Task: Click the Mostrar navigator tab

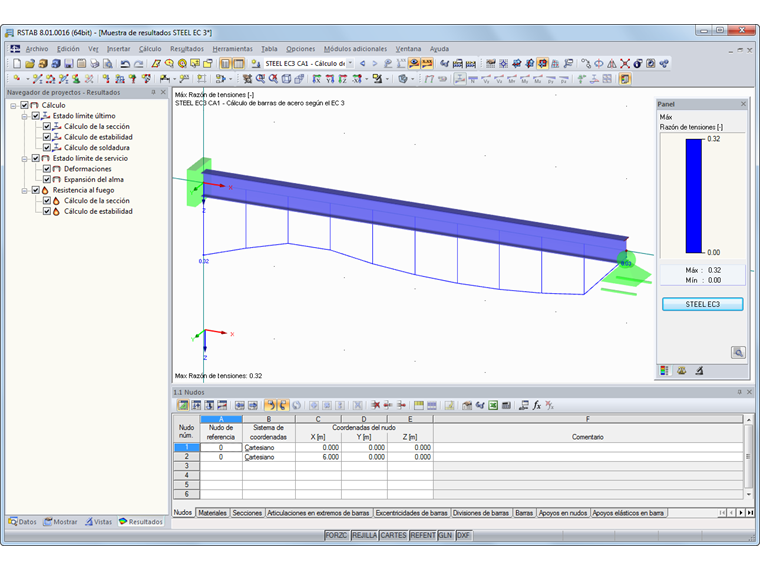Action: pos(61,522)
